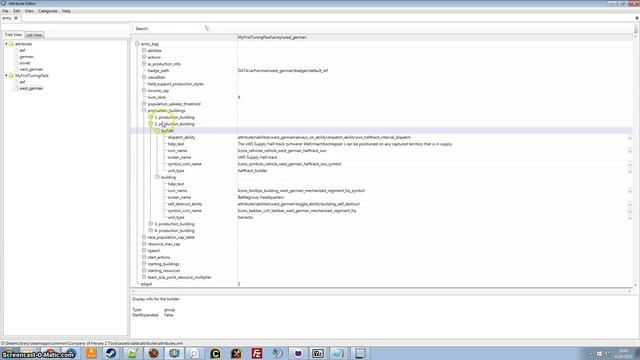The width and height of the screenshot is (640, 360).
Task: Click the 'sWS Supply Half-track' screen_name value
Action: point(258,157)
